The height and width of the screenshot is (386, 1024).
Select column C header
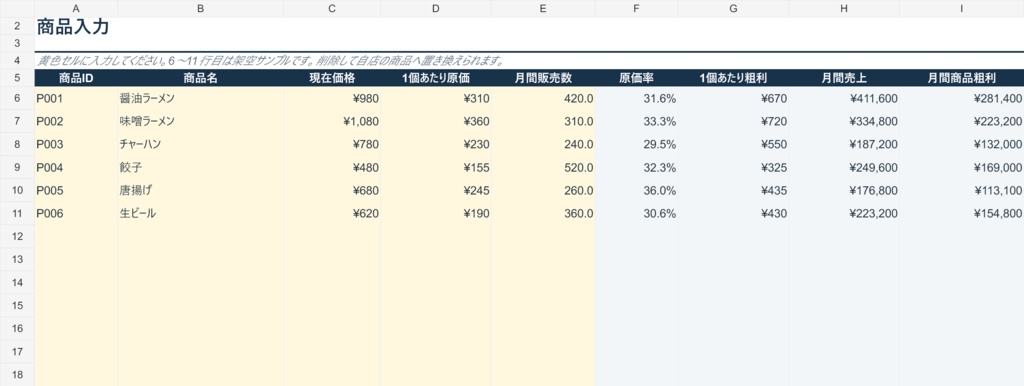tap(332, 8)
